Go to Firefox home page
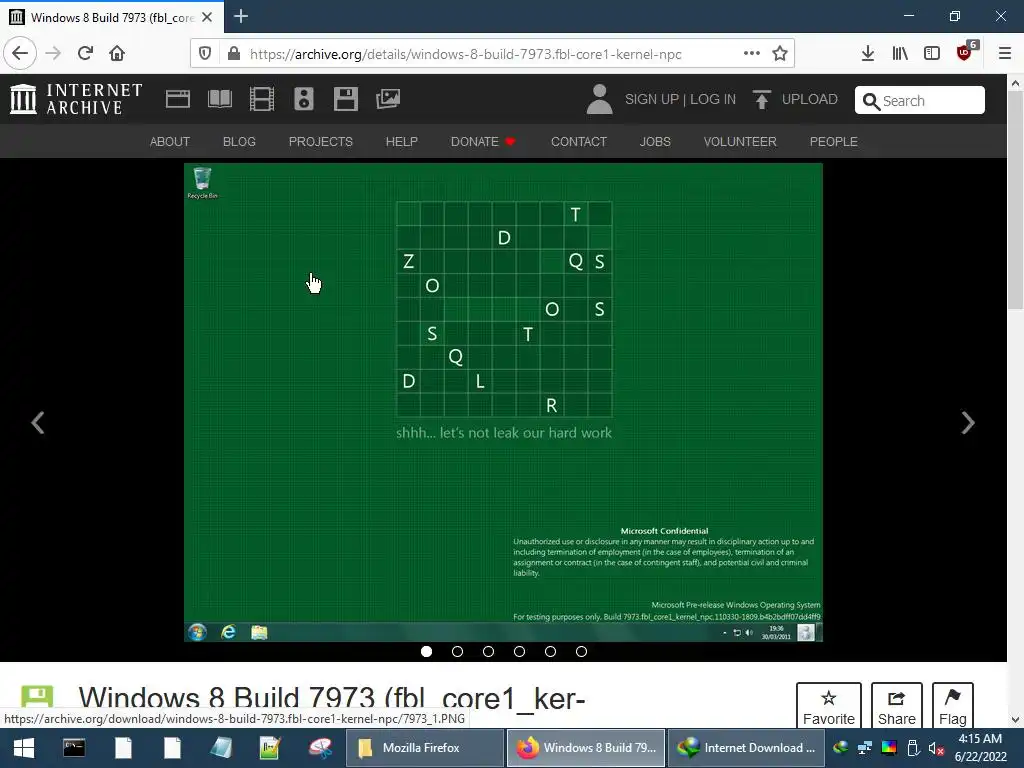 117,54
